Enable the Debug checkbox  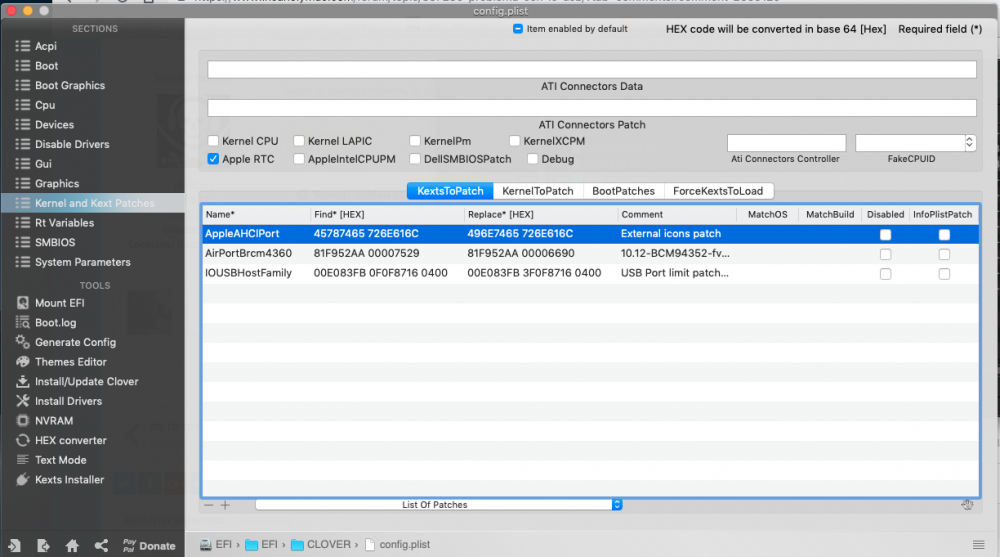[533, 159]
